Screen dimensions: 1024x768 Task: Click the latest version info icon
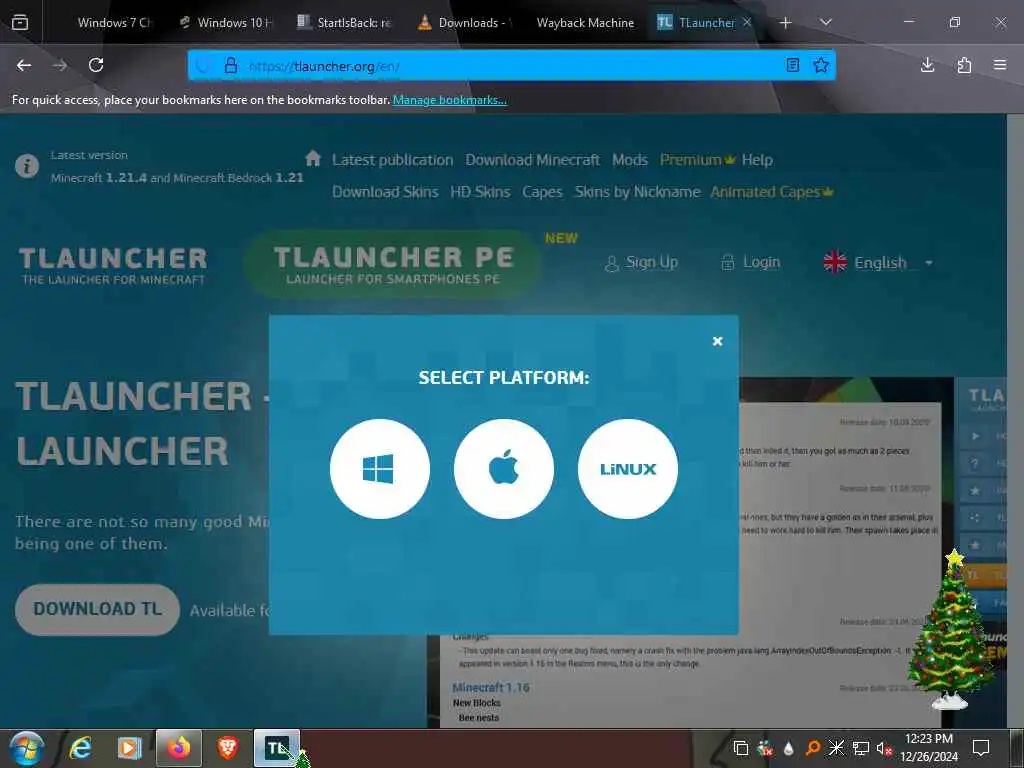27,166
